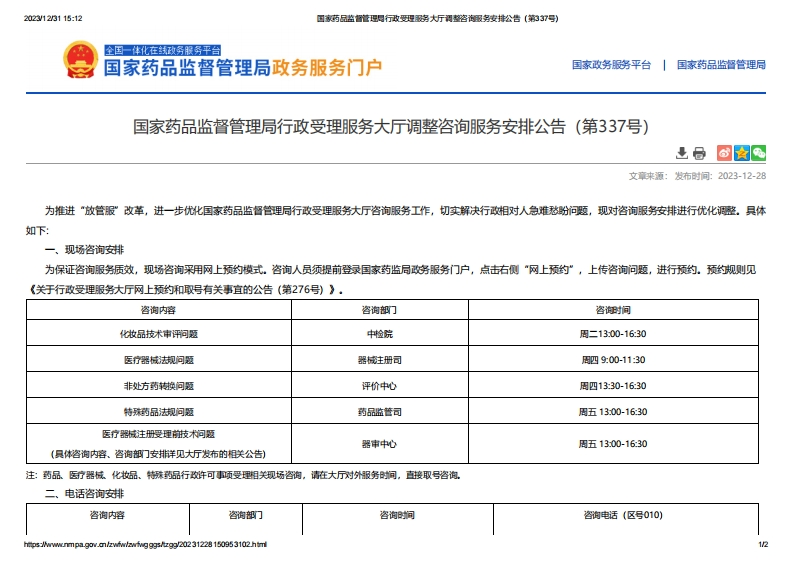Select the 化妆品技术审评问题 table cell
This screenshot has width=793, height=561.
(x=158, y=334)
